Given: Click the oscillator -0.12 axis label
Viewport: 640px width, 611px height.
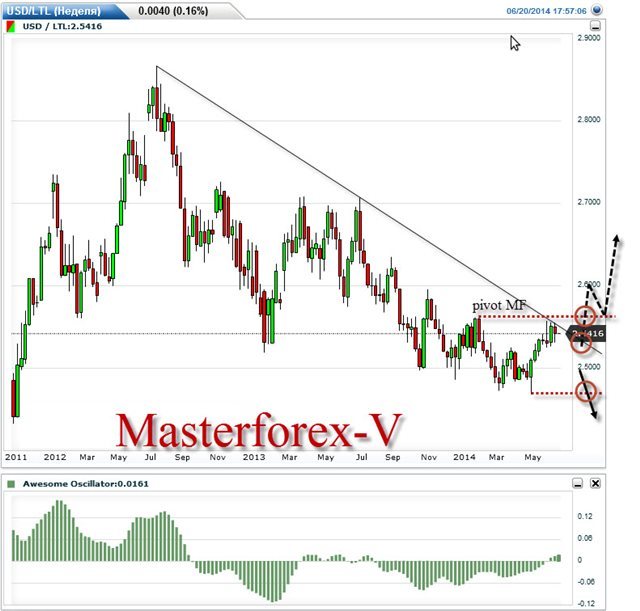Looking at the screenshot, I should (585, 604).
